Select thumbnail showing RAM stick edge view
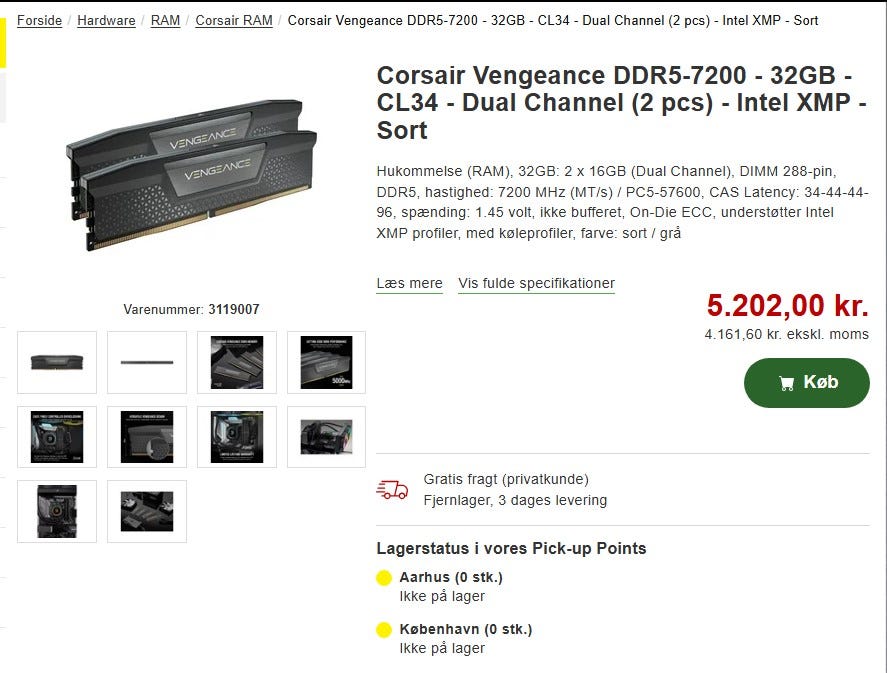 coord(147,363)
